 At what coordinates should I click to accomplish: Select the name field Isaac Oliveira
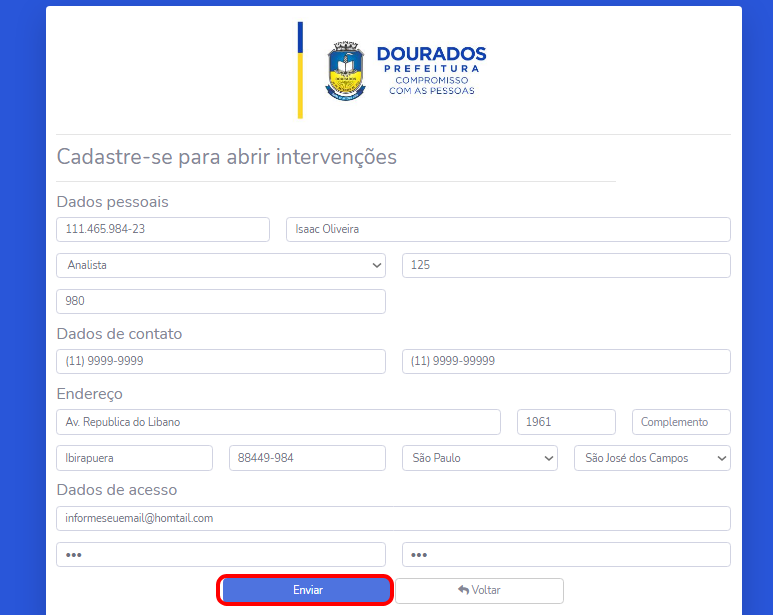(508, 229)
